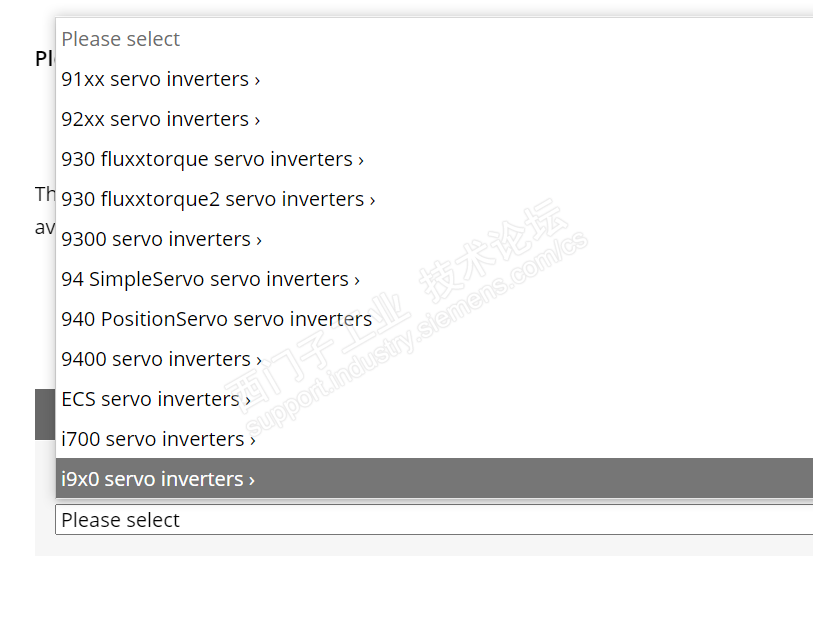This screenshot has width=813, height=636.
Task: Click the chevron next to 9300 servo inverters
Action: (x=259, y=240)
